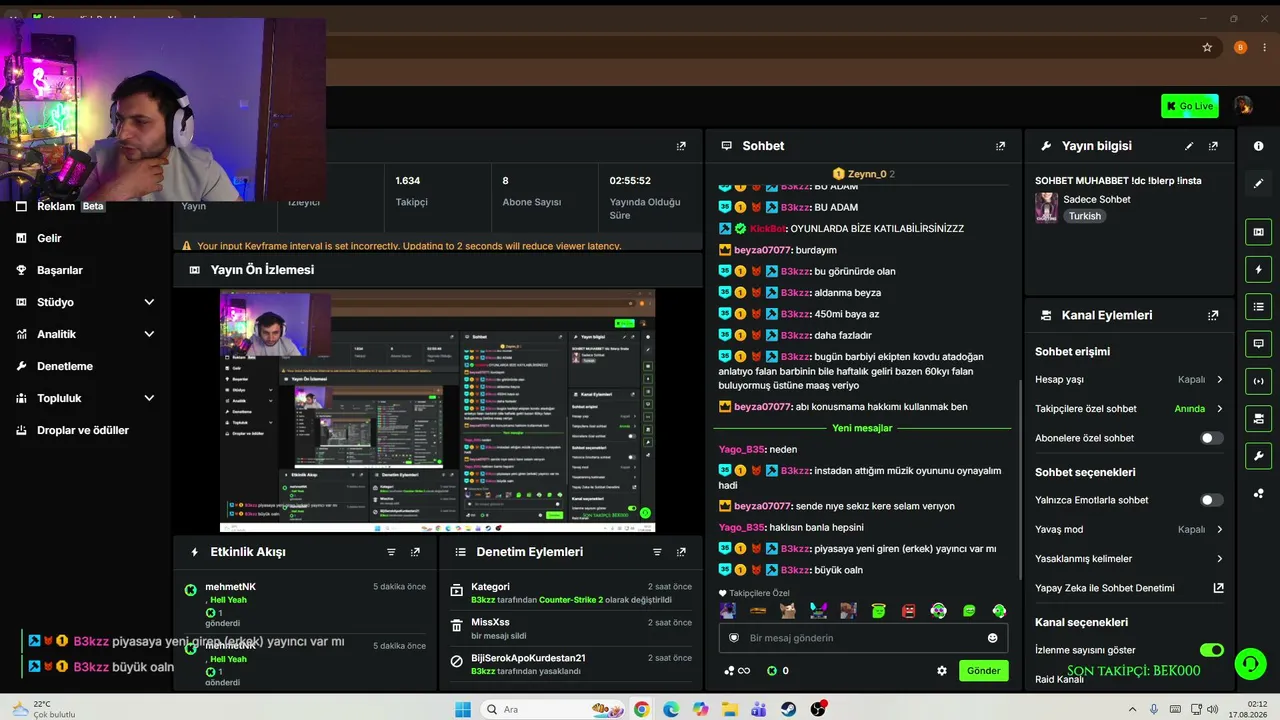This screenshot has height=720, width=1280.
Task: Disable İzlenme sayısını göster switch
Action: coord(1212,650)
